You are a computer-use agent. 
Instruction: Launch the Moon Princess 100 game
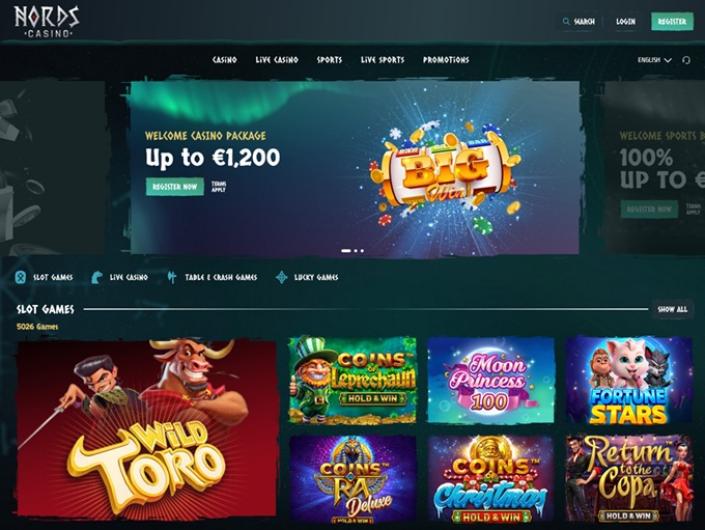click(491, 380)
